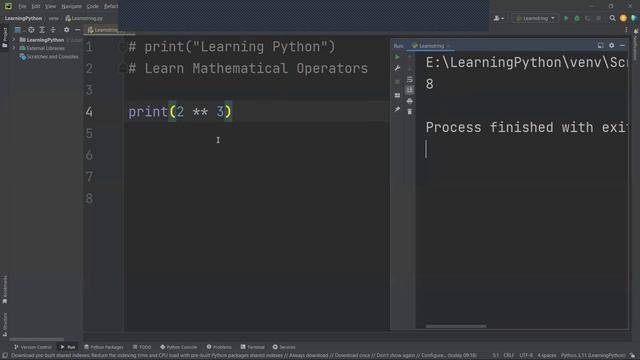
Task: Click wrench icon to modify run configuration
Action: point(397,68)
